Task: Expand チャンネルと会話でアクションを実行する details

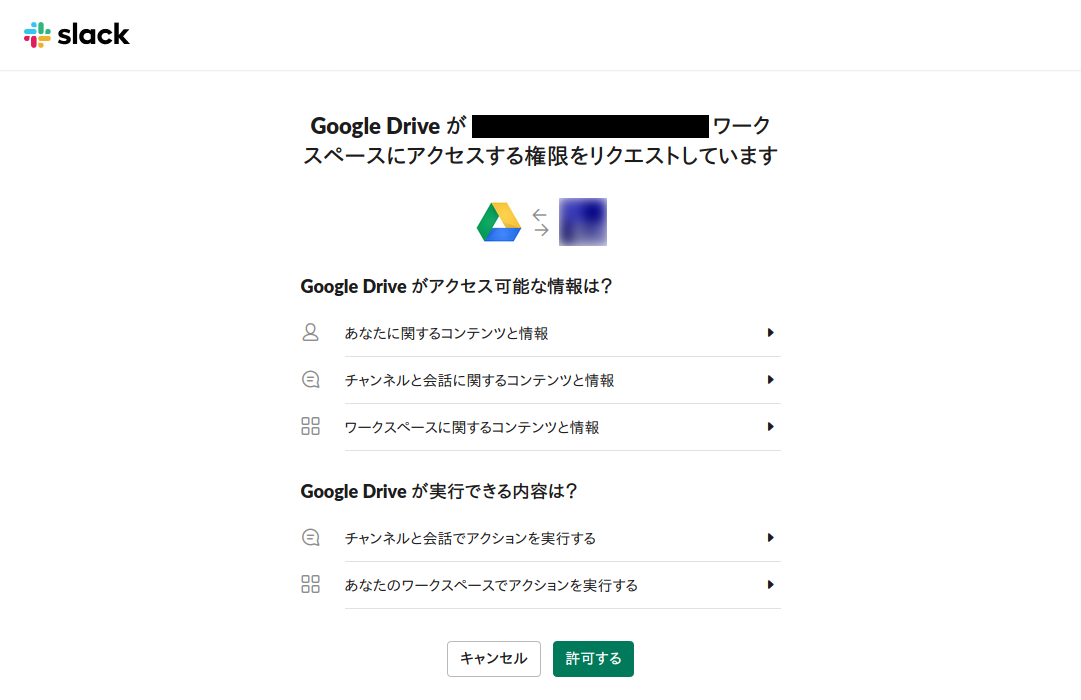Action: tap(771, 537)
